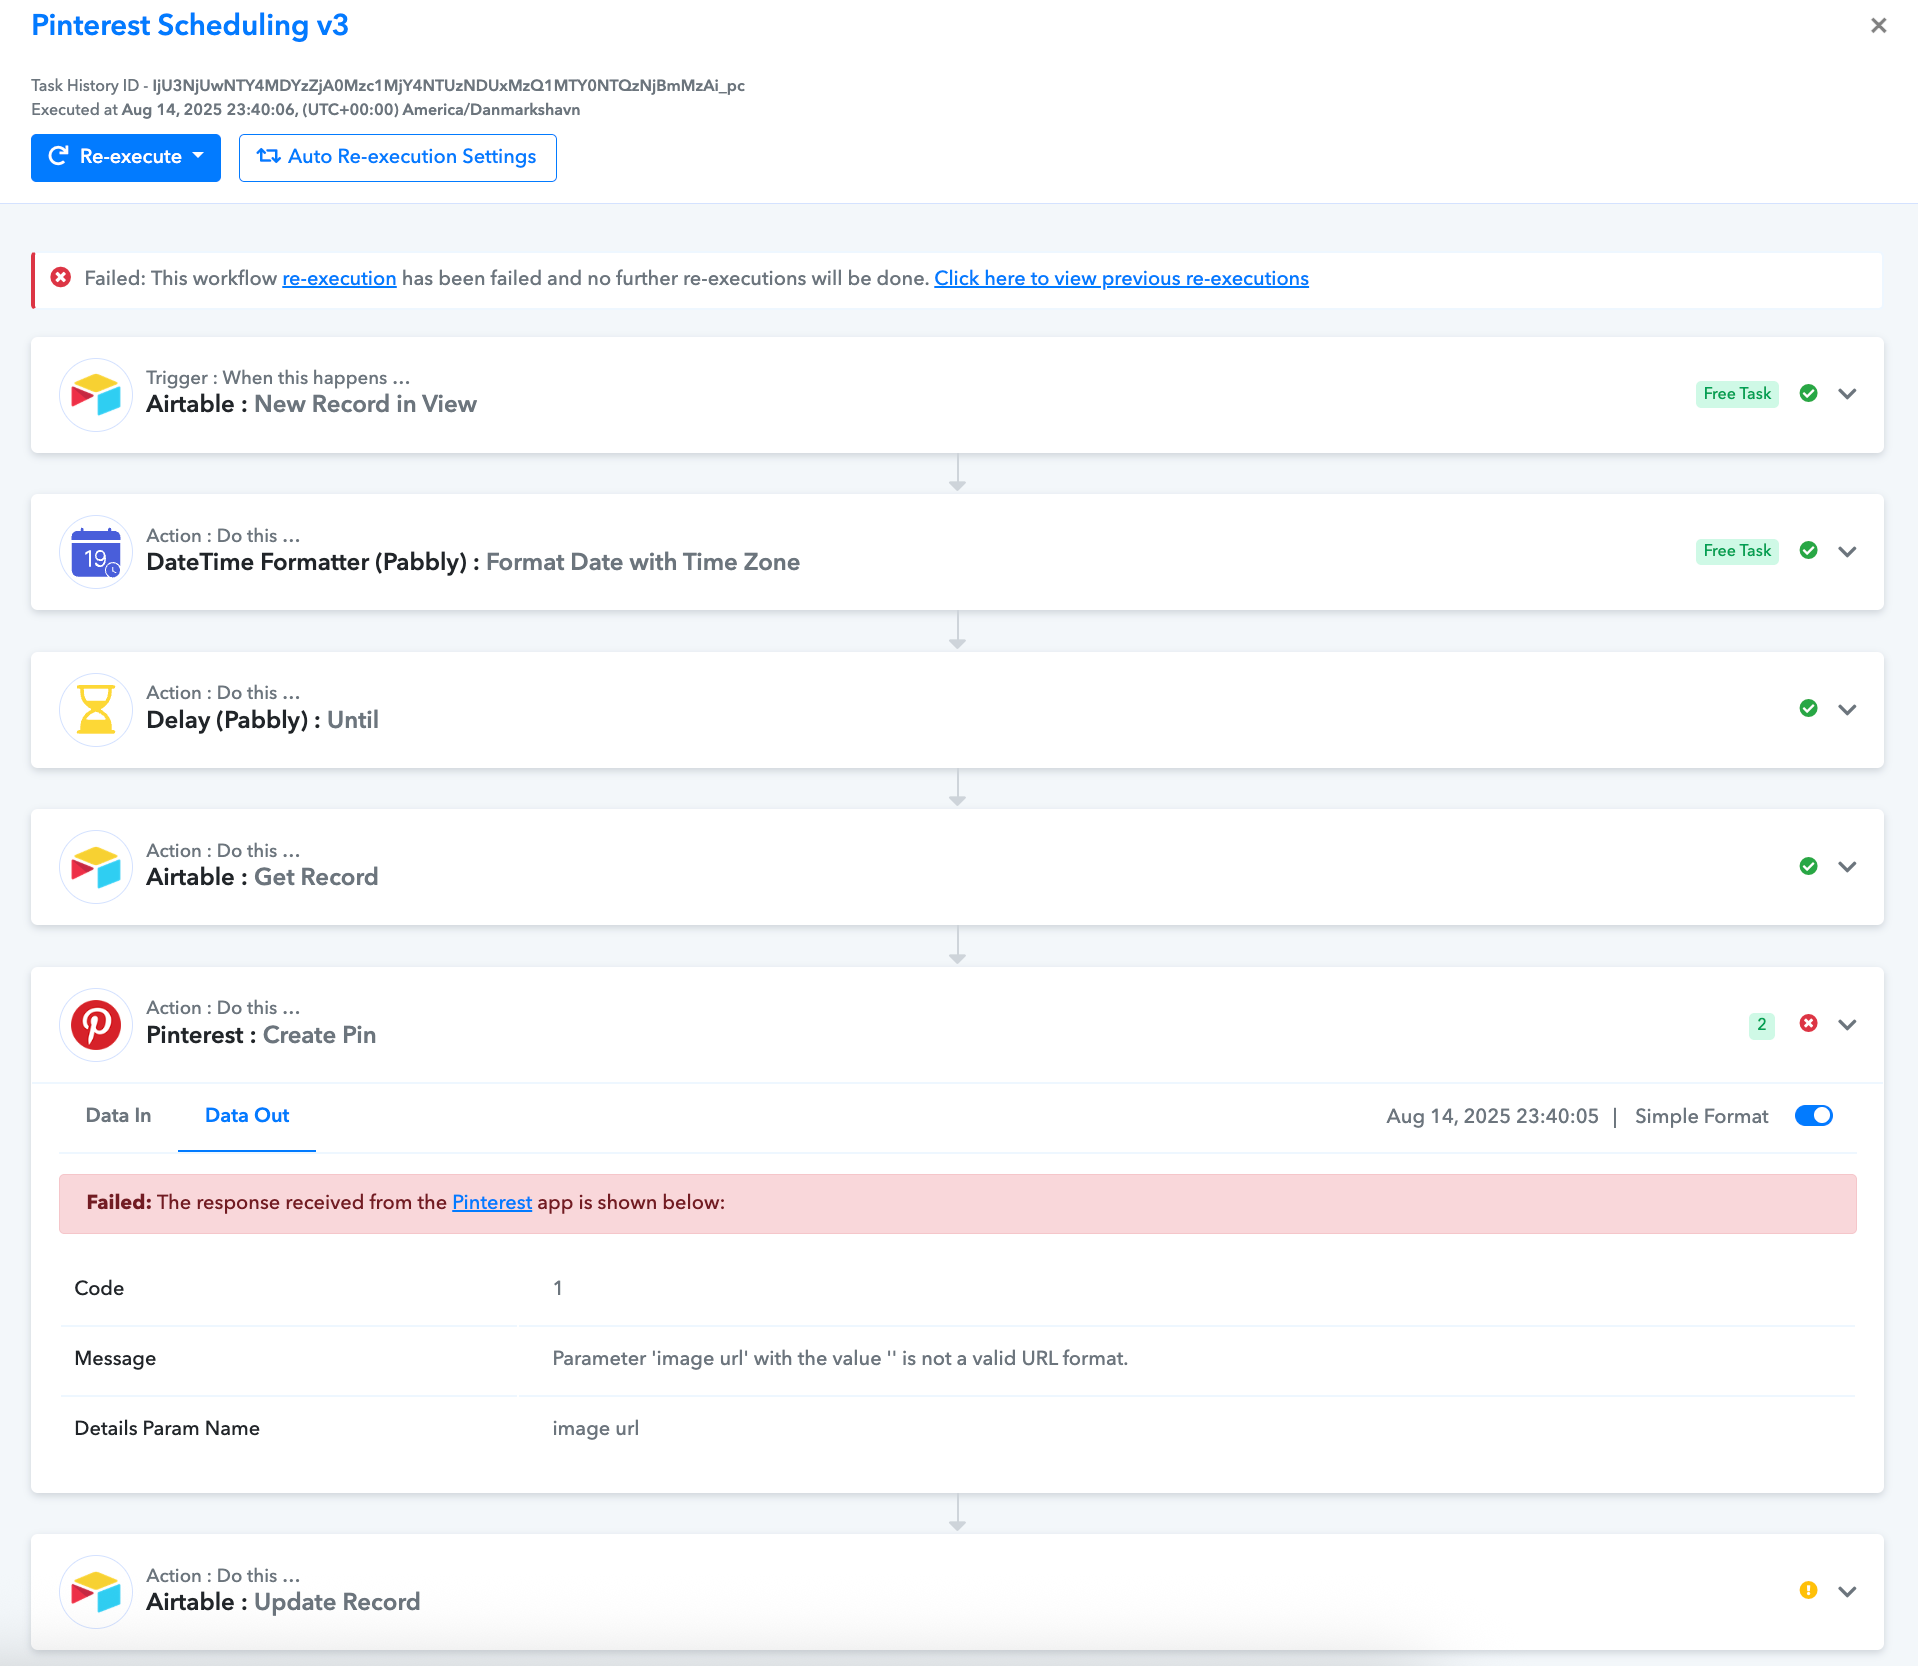
Task: Click the green success check on Airtable trigger
Action: coord(1808,393)
